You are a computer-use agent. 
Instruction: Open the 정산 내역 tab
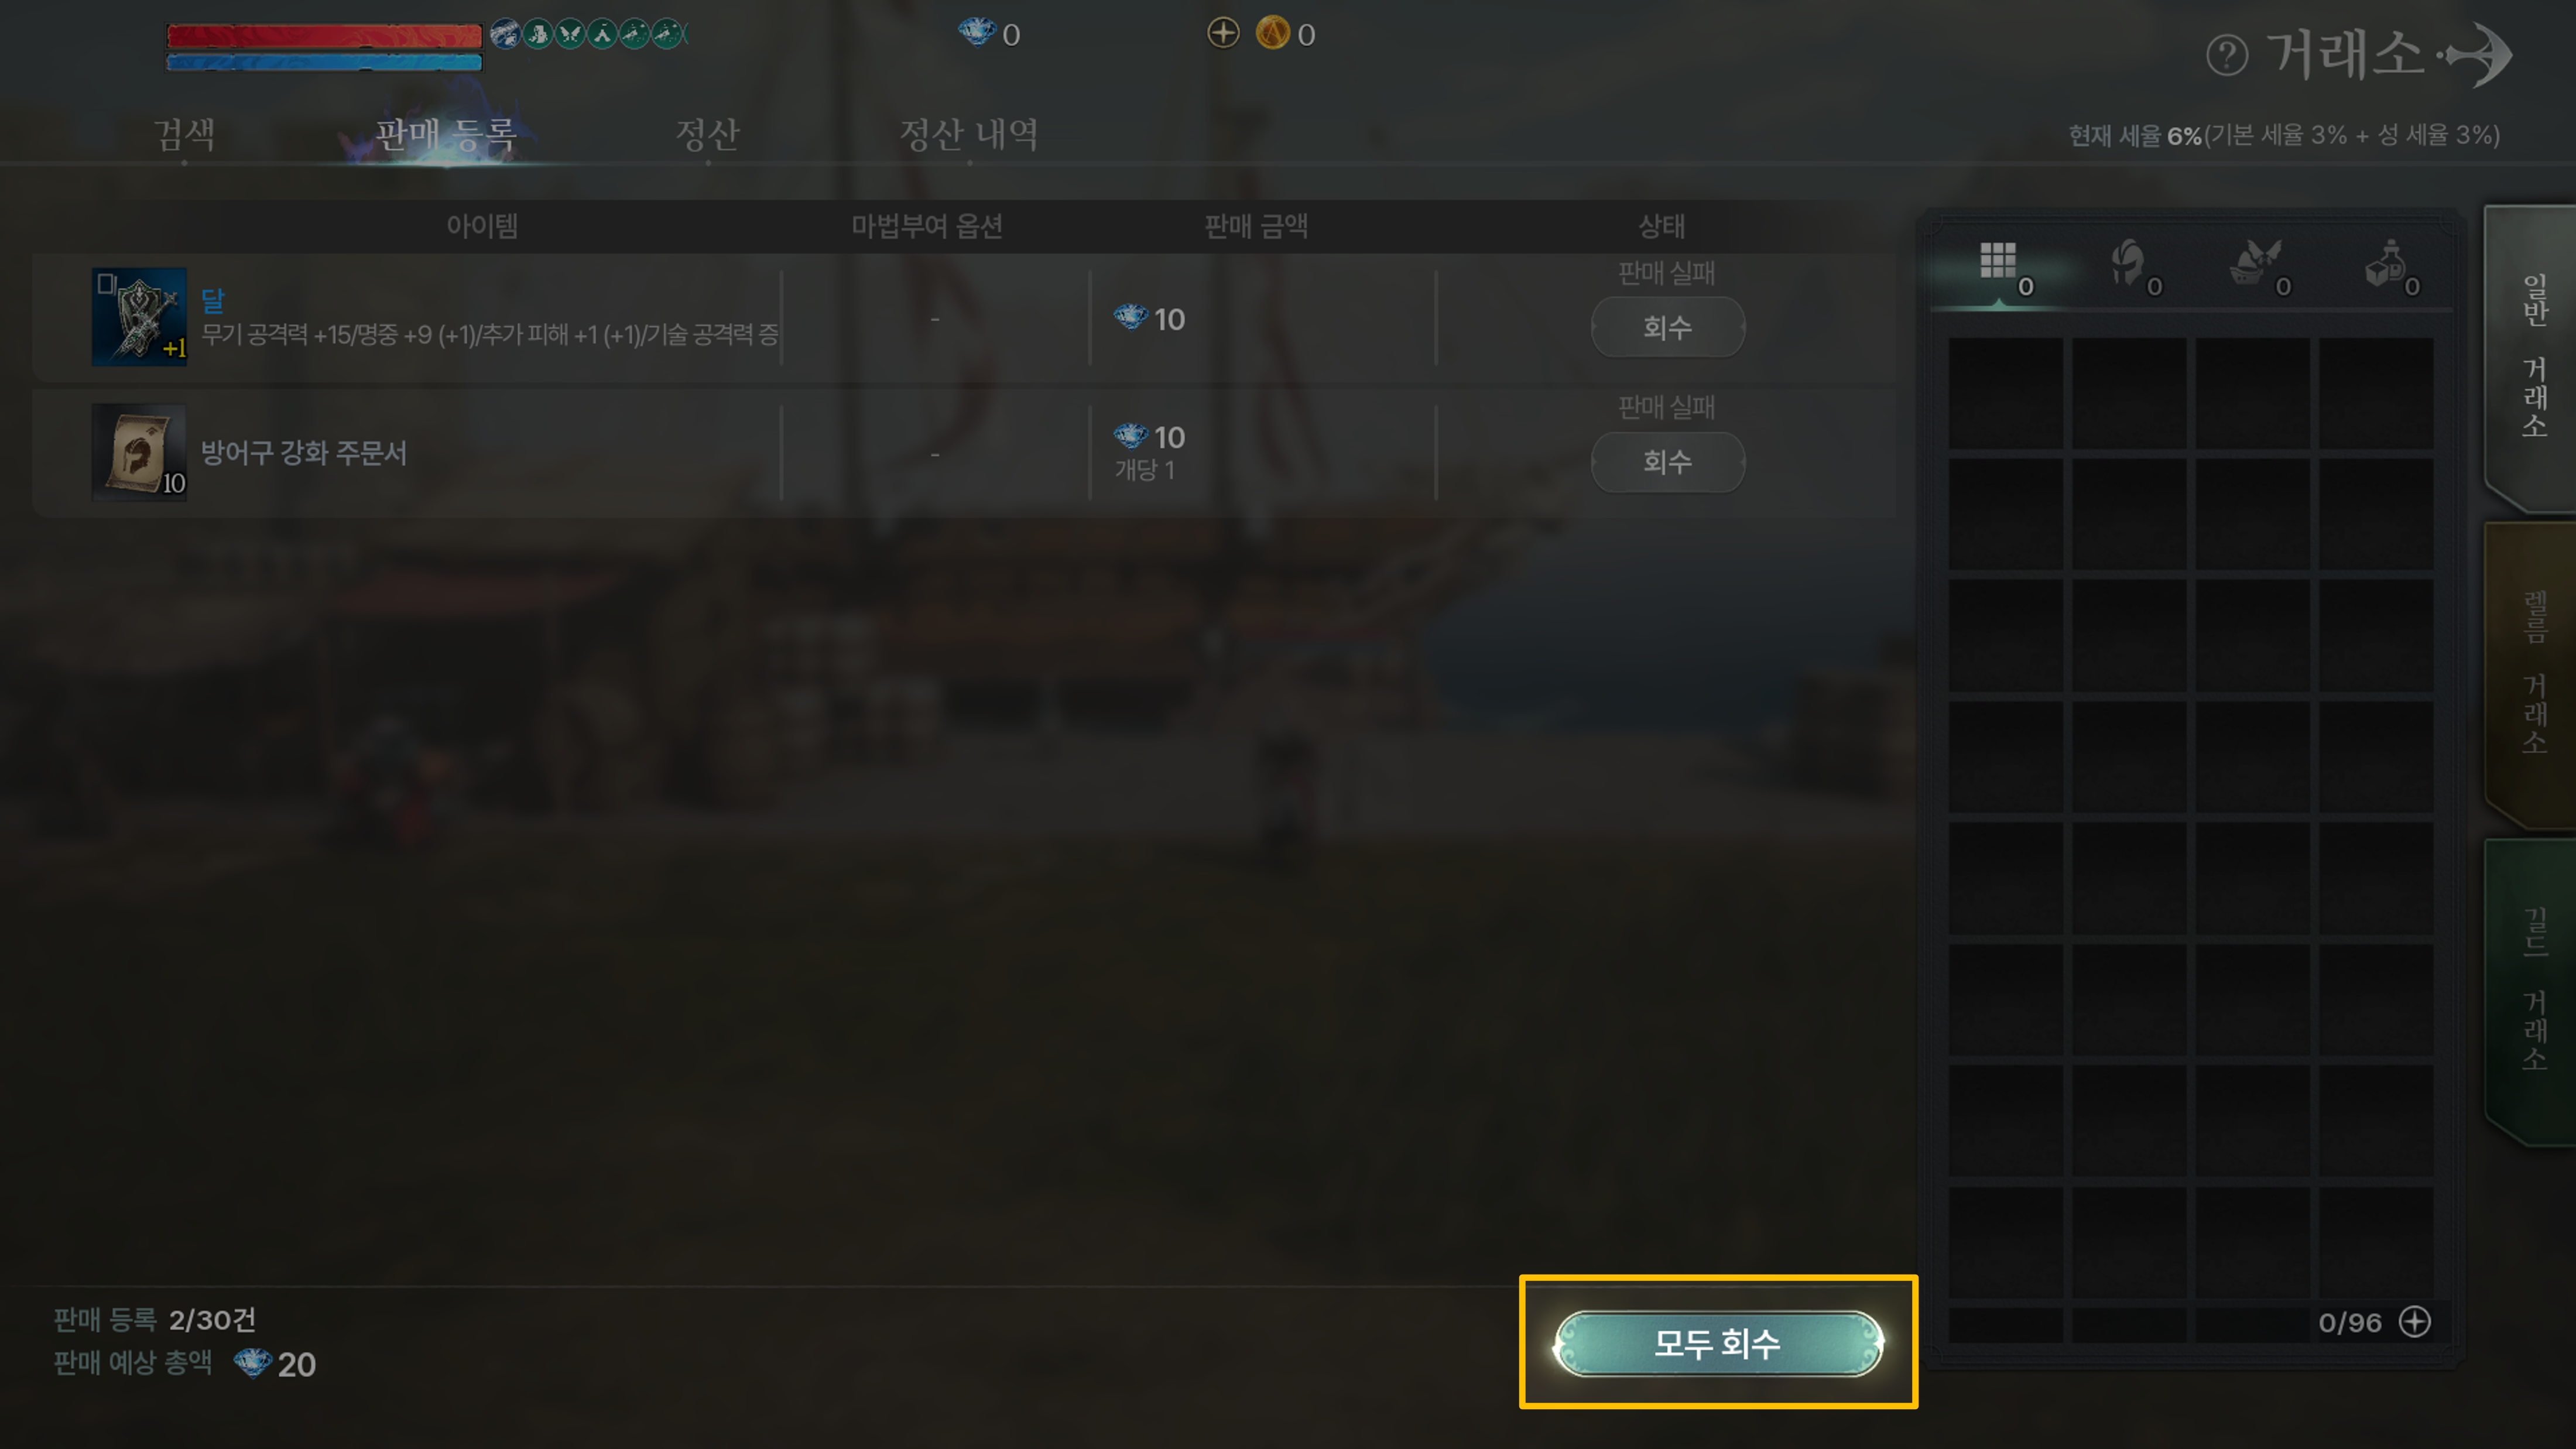(x=968, y=134)
